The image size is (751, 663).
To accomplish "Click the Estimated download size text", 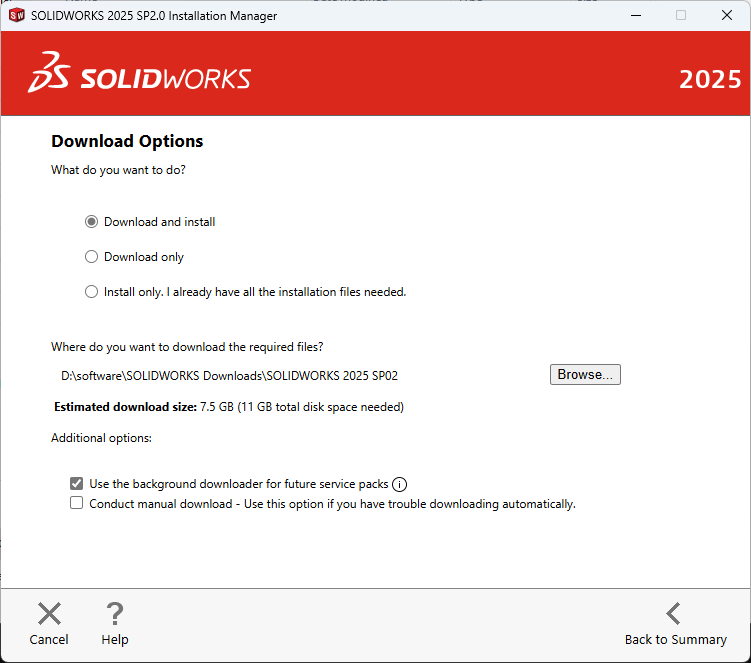I will pos(228,407).
